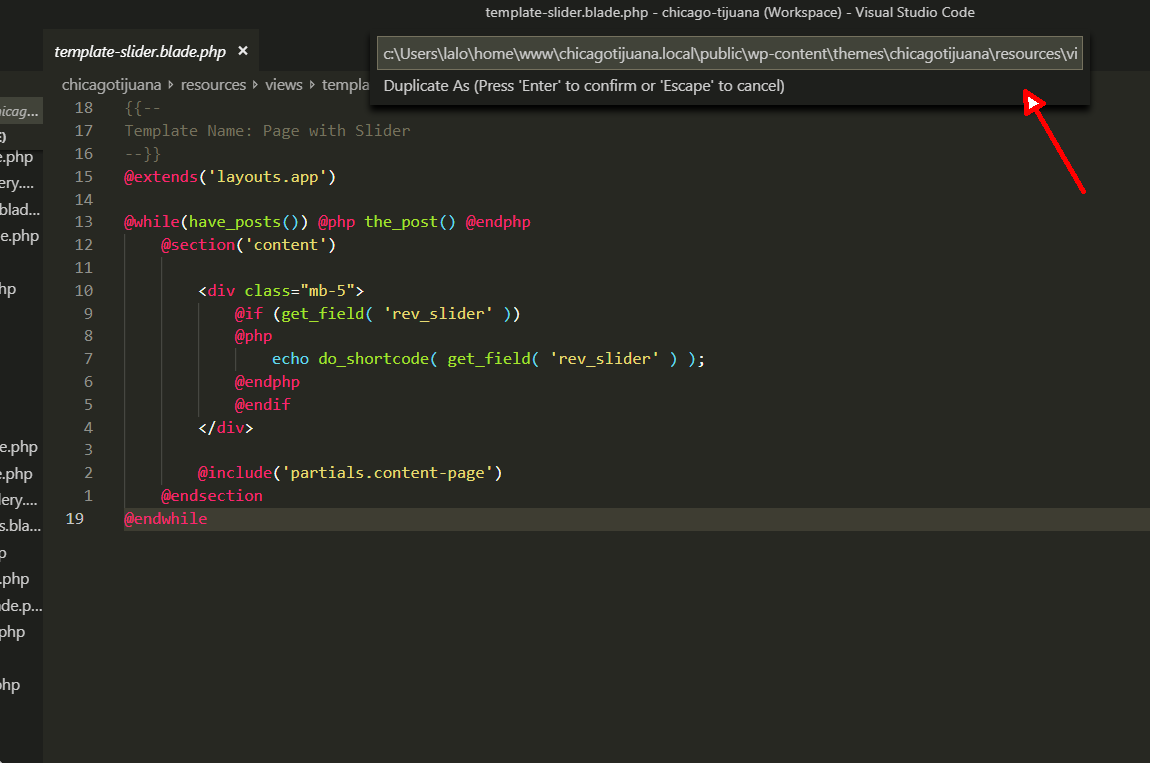The height and width of the screenshot is (763, 1150).
Task: Click the --}} comment closer
Action: tap(142, 154)
